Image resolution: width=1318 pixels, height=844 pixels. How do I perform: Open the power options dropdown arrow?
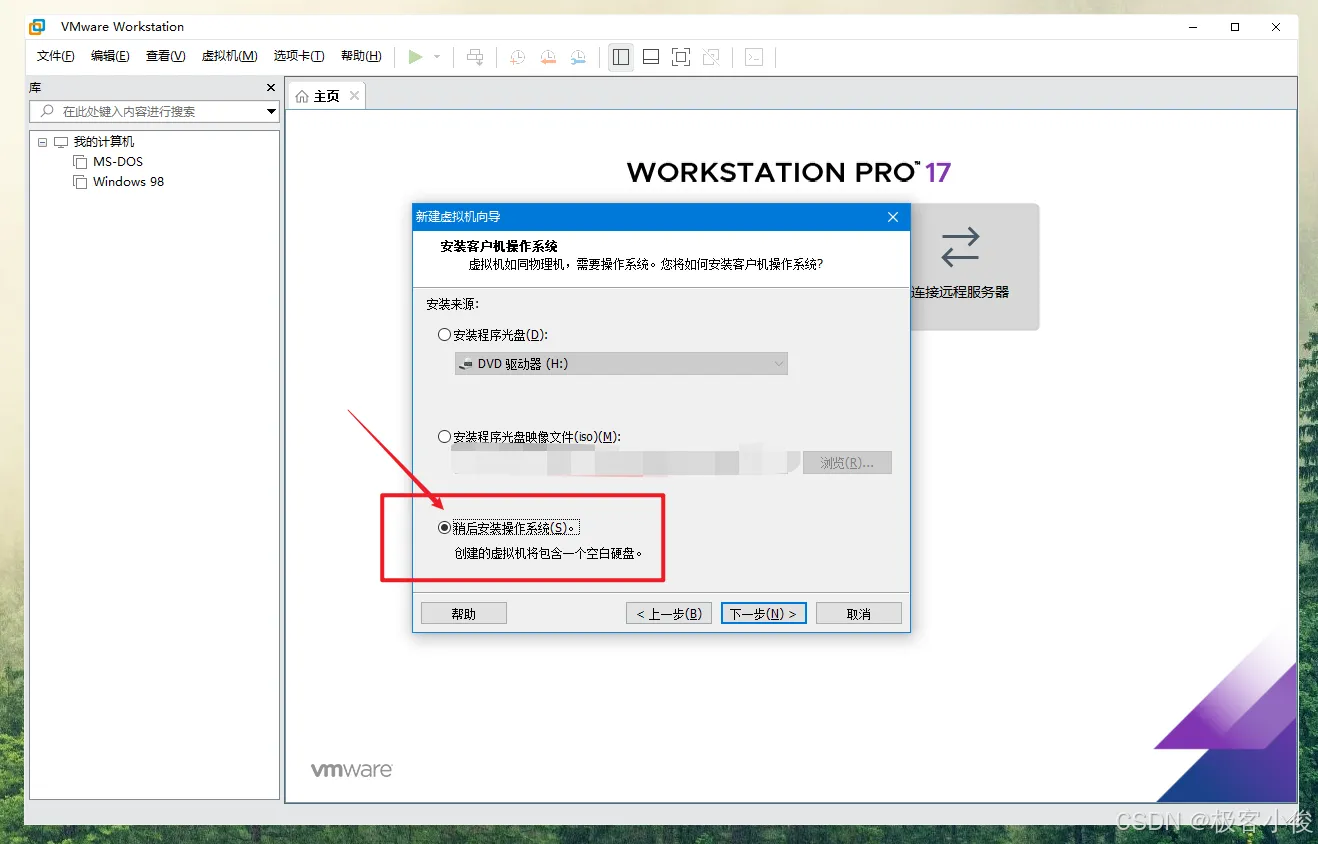pos(437,57)
